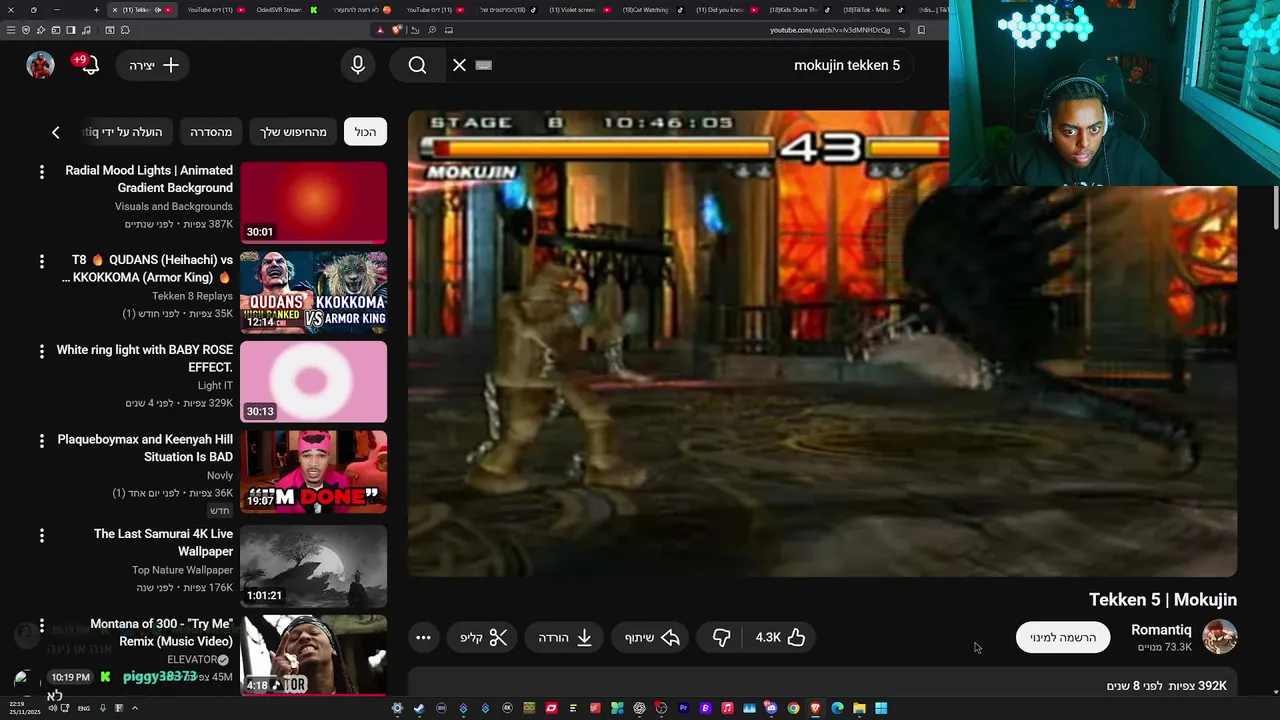This screenshot has height=720, width=1280.
Task: Click the Windows Start button
Action: [881, 708]
